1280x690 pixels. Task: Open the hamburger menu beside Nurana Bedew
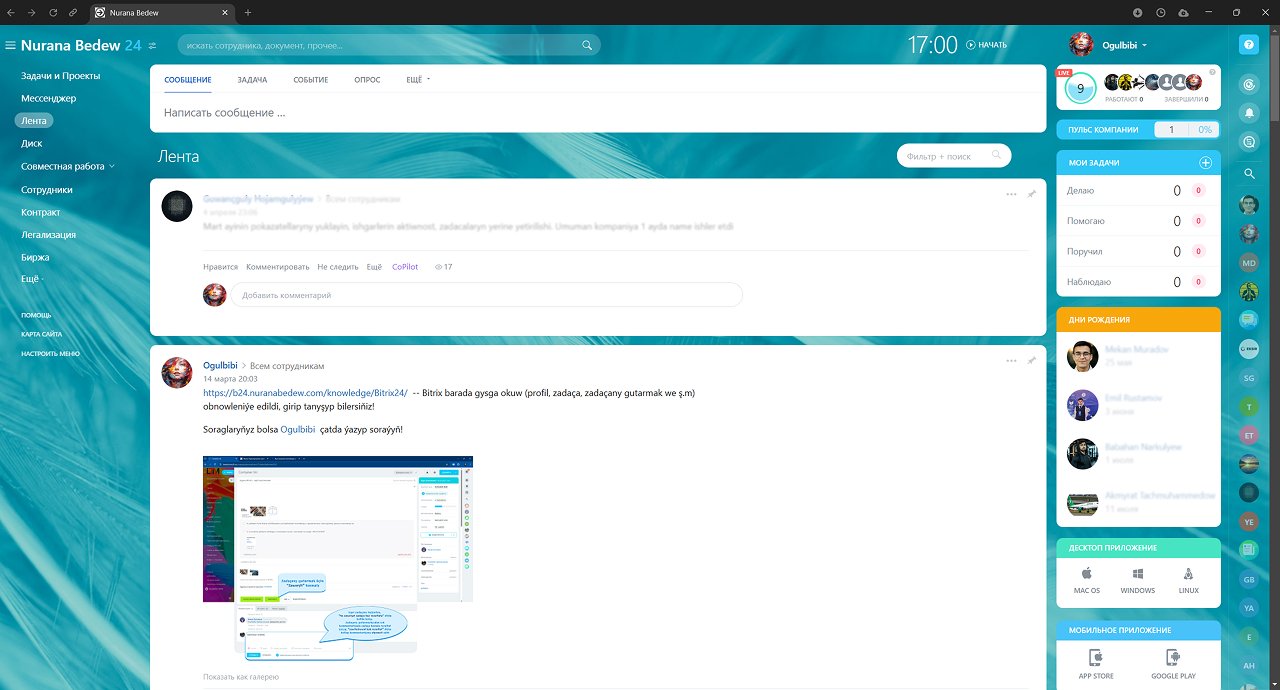10,45
